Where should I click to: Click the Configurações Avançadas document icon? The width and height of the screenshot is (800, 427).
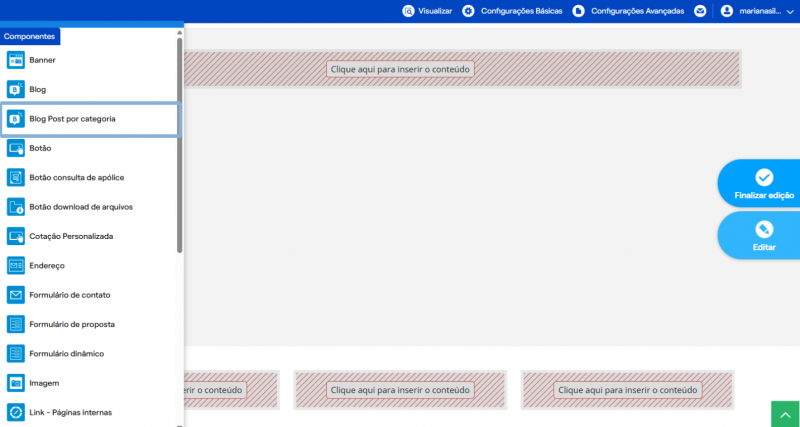tap(578, 11)
